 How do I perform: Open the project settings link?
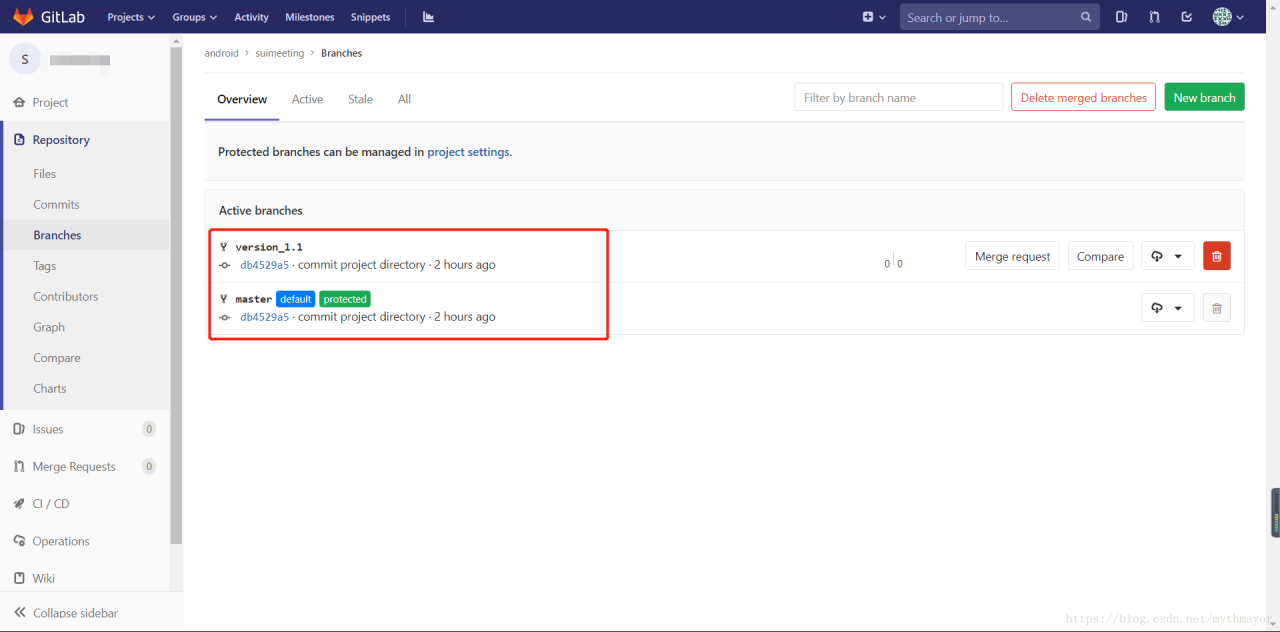click(469, 152)
